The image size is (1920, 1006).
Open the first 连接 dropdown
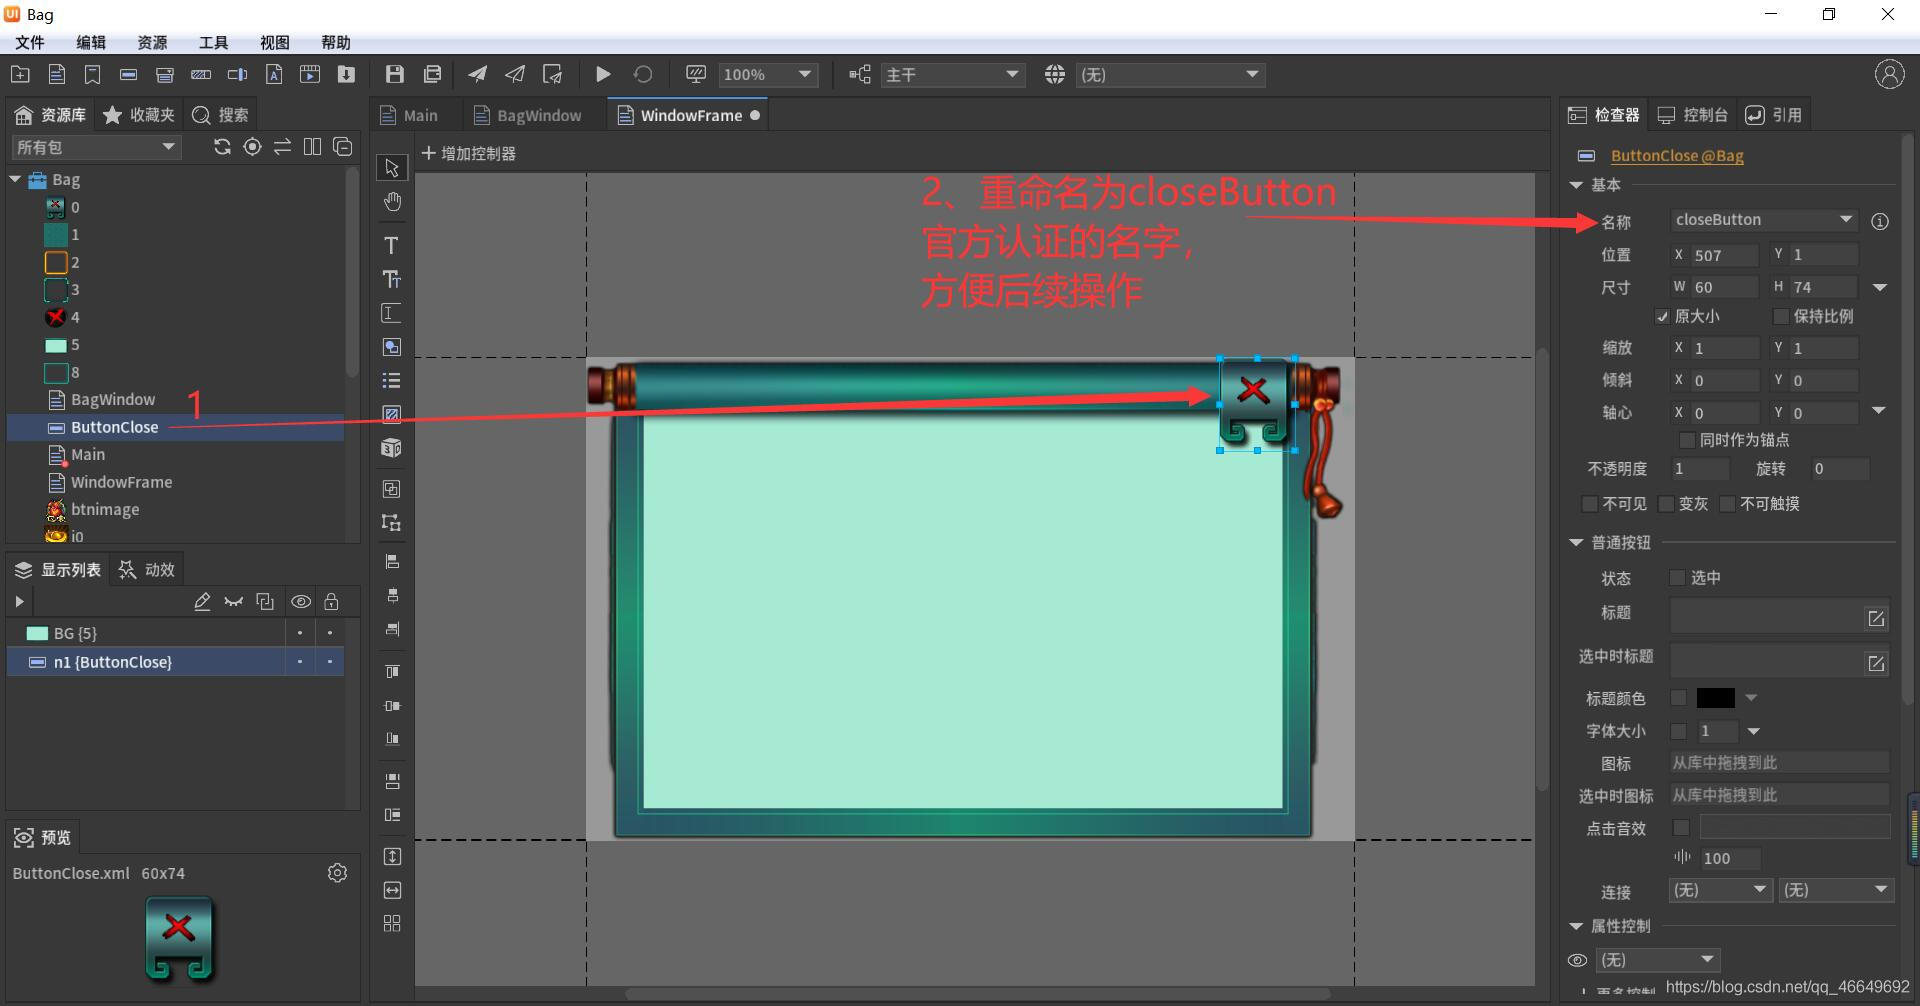click(1721, 890)
